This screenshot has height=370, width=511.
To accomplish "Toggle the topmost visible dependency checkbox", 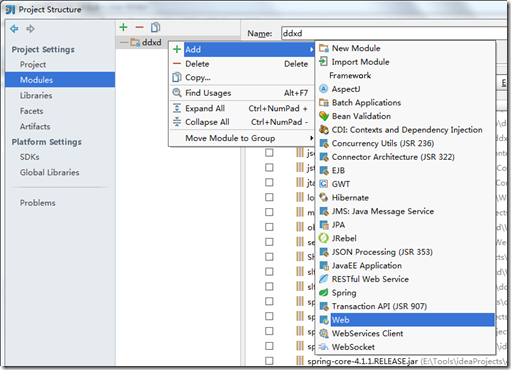I will pos(269,153).
